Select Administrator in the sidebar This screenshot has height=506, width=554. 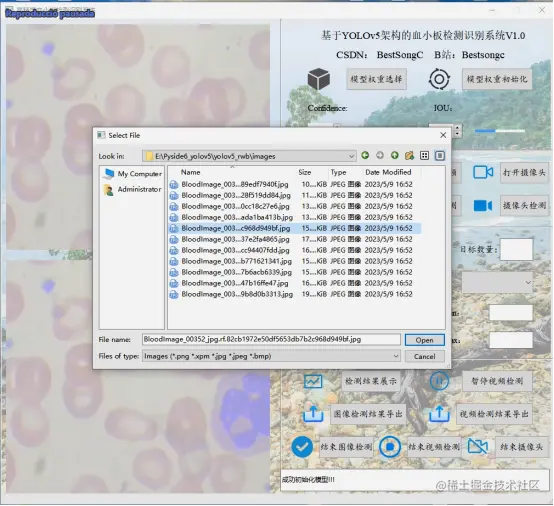(133, 189)
